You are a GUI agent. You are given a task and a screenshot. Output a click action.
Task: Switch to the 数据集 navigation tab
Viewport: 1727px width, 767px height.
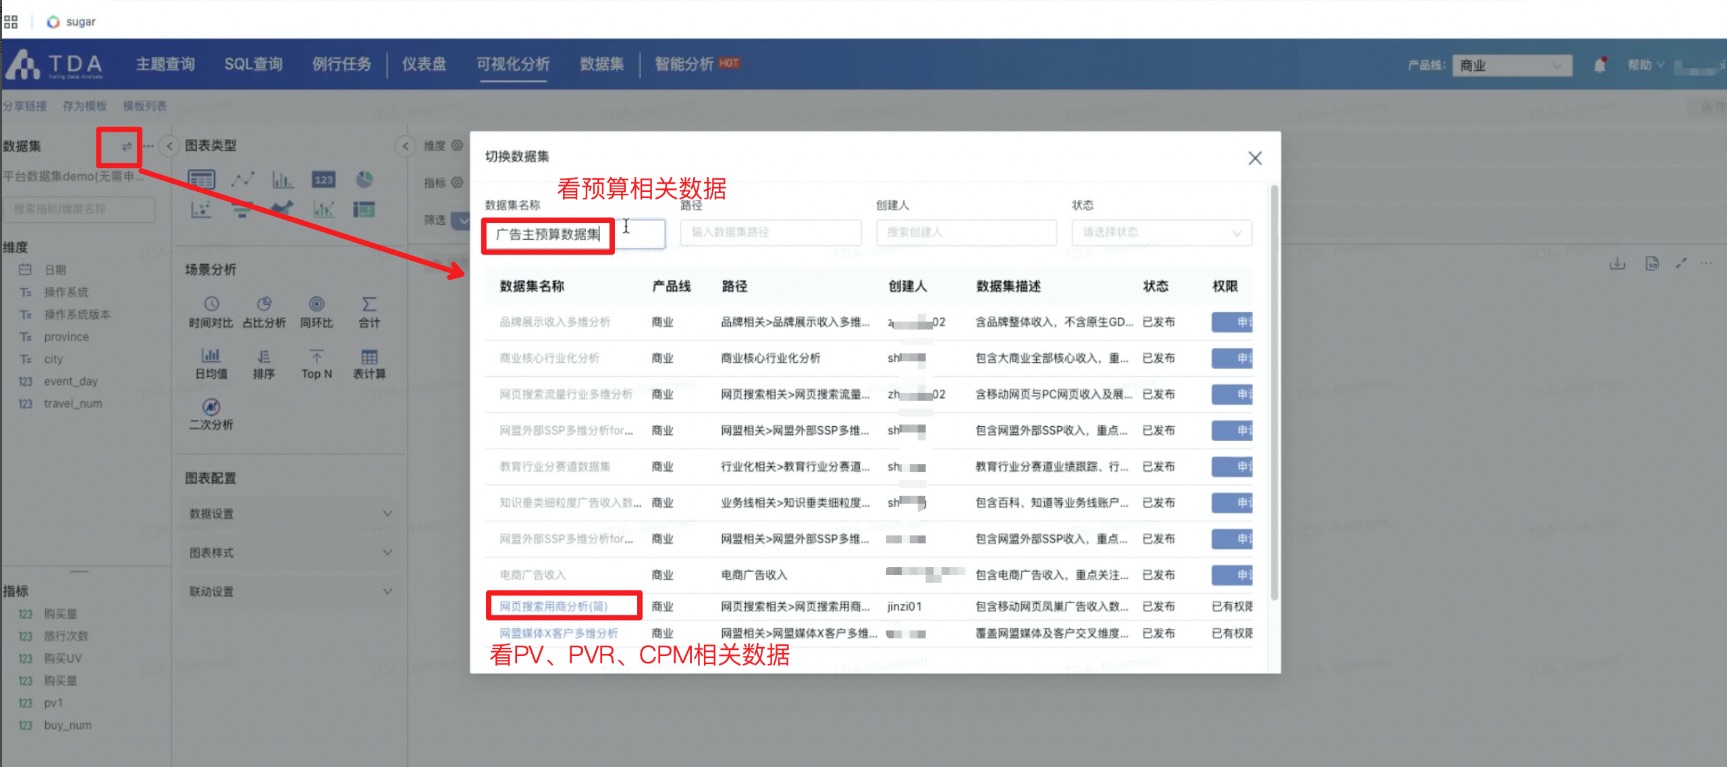601,64
